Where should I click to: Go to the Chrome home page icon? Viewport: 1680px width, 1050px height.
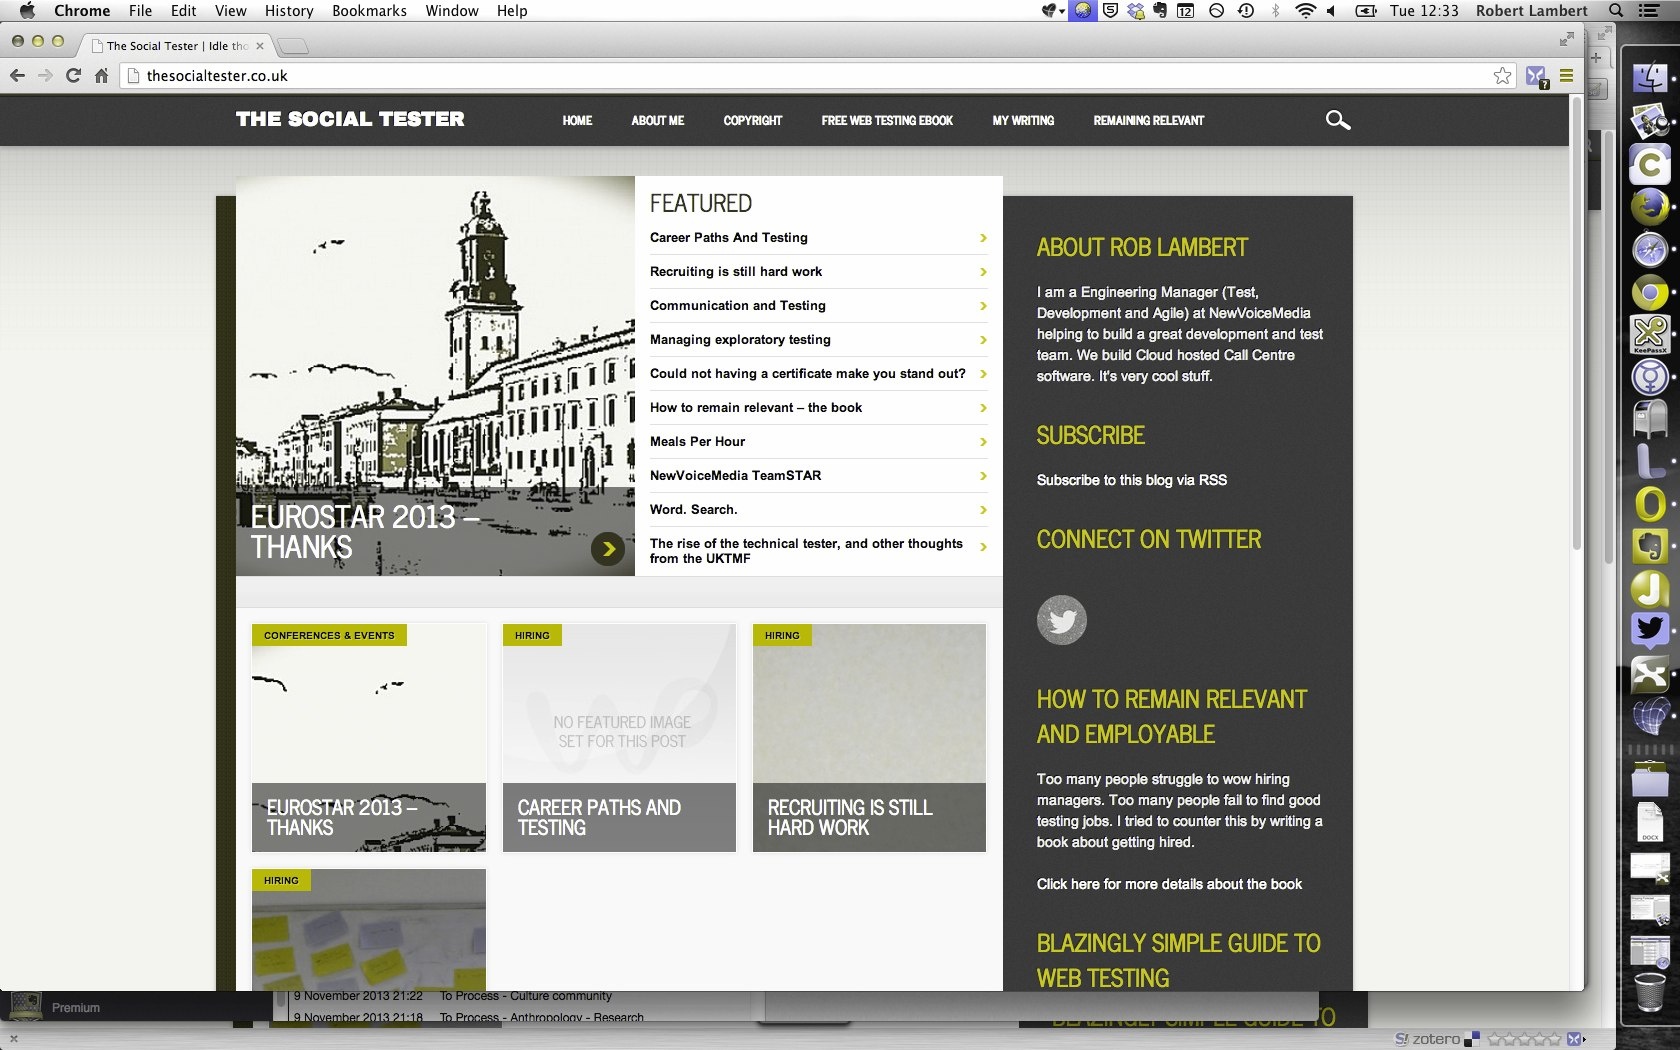101,76
